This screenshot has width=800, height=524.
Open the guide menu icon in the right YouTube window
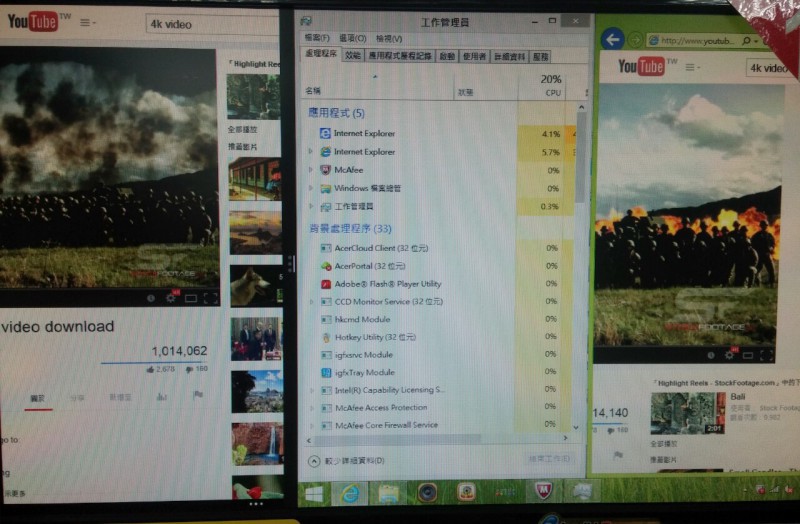click(692, 67)
